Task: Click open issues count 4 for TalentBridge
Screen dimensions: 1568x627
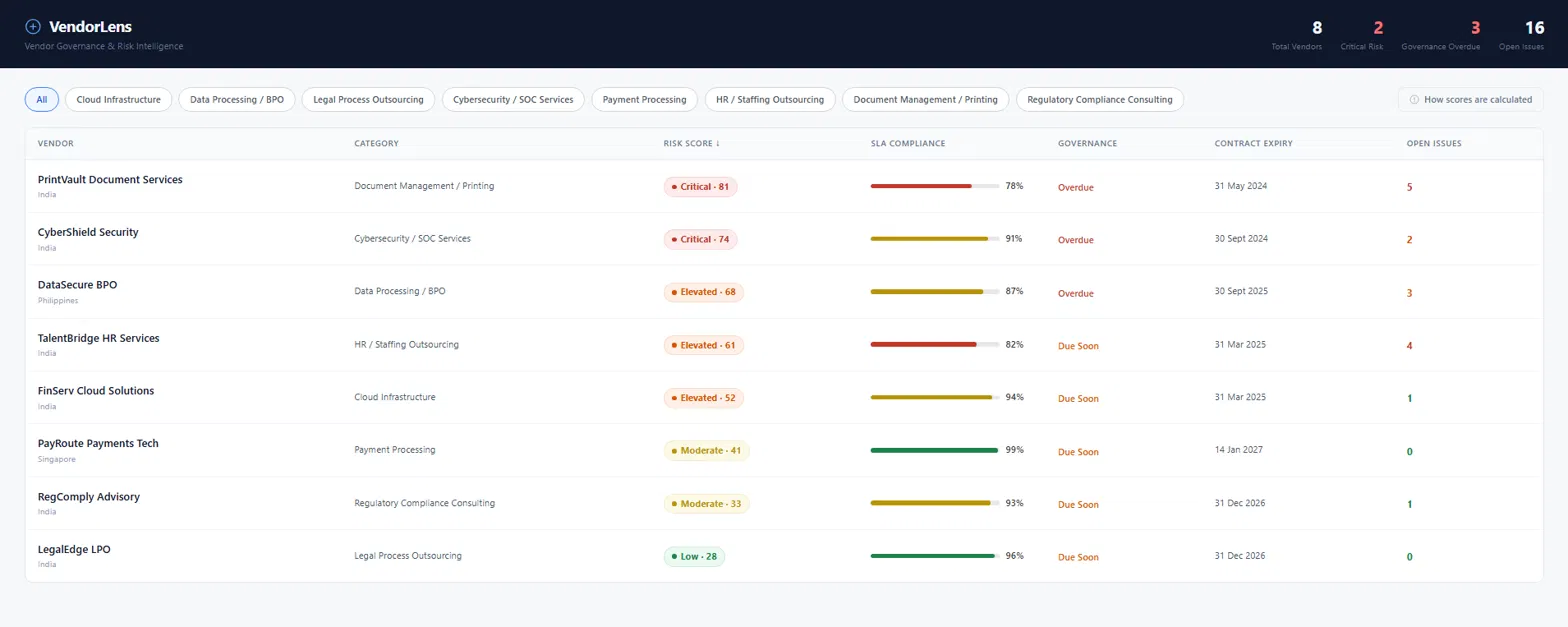Action: [x=1410, y=346]
